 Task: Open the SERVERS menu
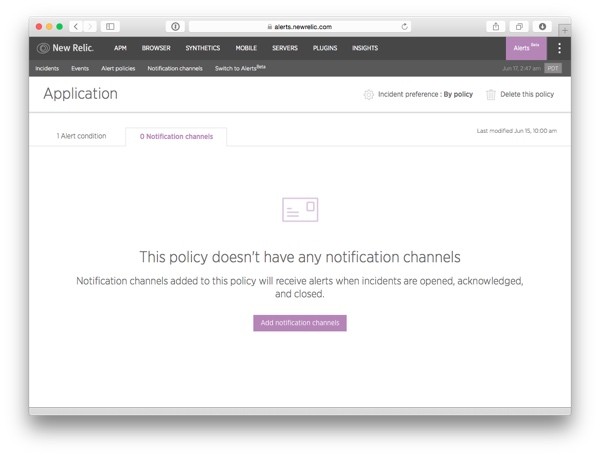pyautogui.click(x=285, y=48)
